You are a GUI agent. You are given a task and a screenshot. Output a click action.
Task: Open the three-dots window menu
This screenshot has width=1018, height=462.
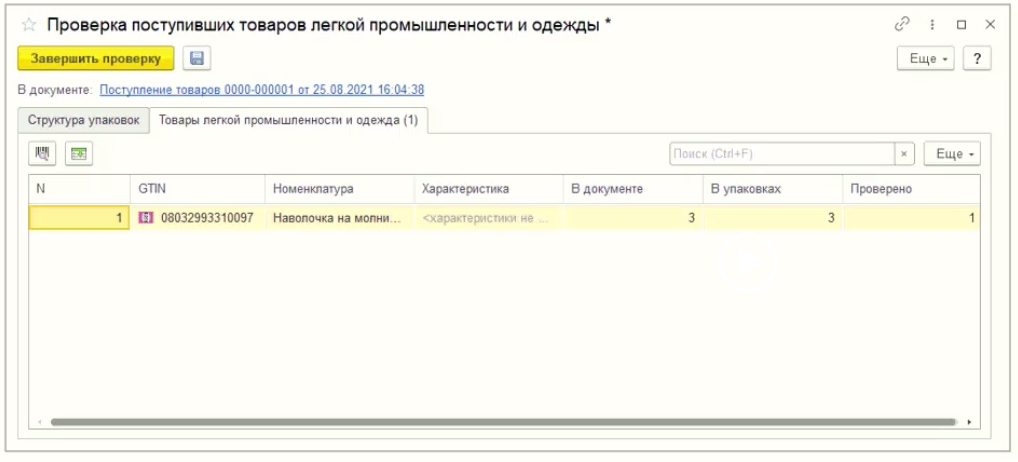(933, 25)
